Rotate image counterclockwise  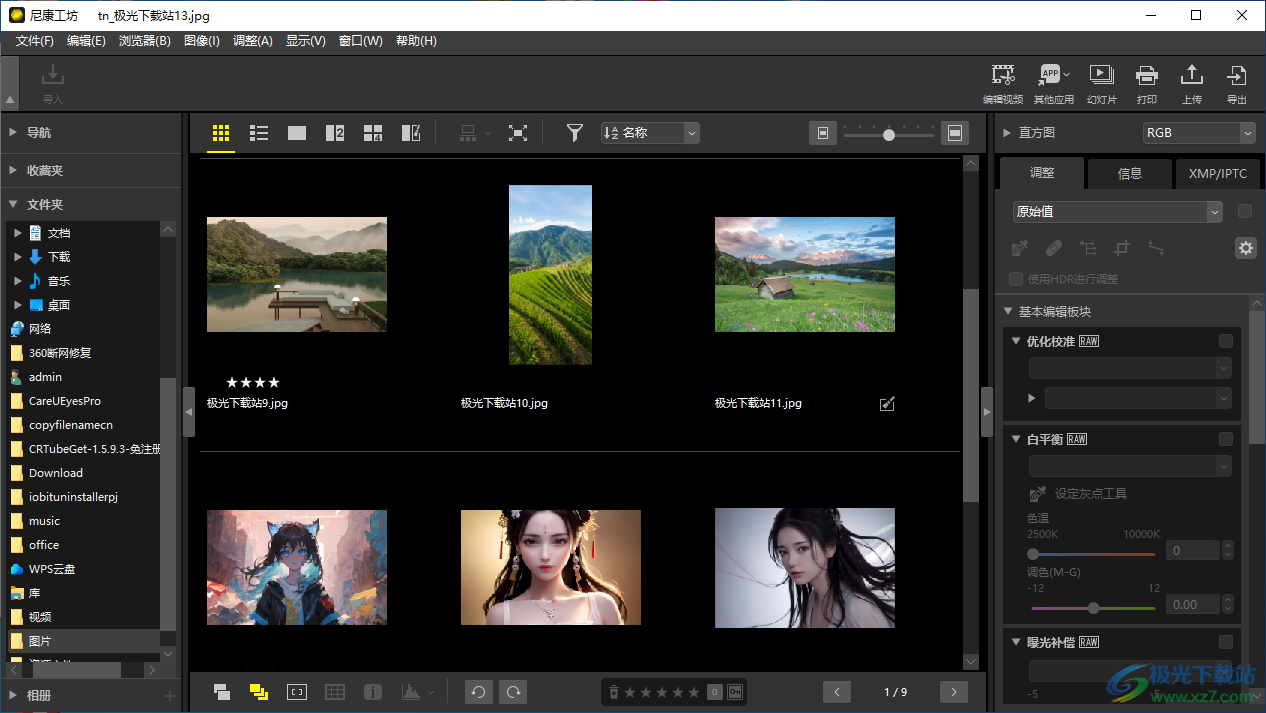(479, 691)
